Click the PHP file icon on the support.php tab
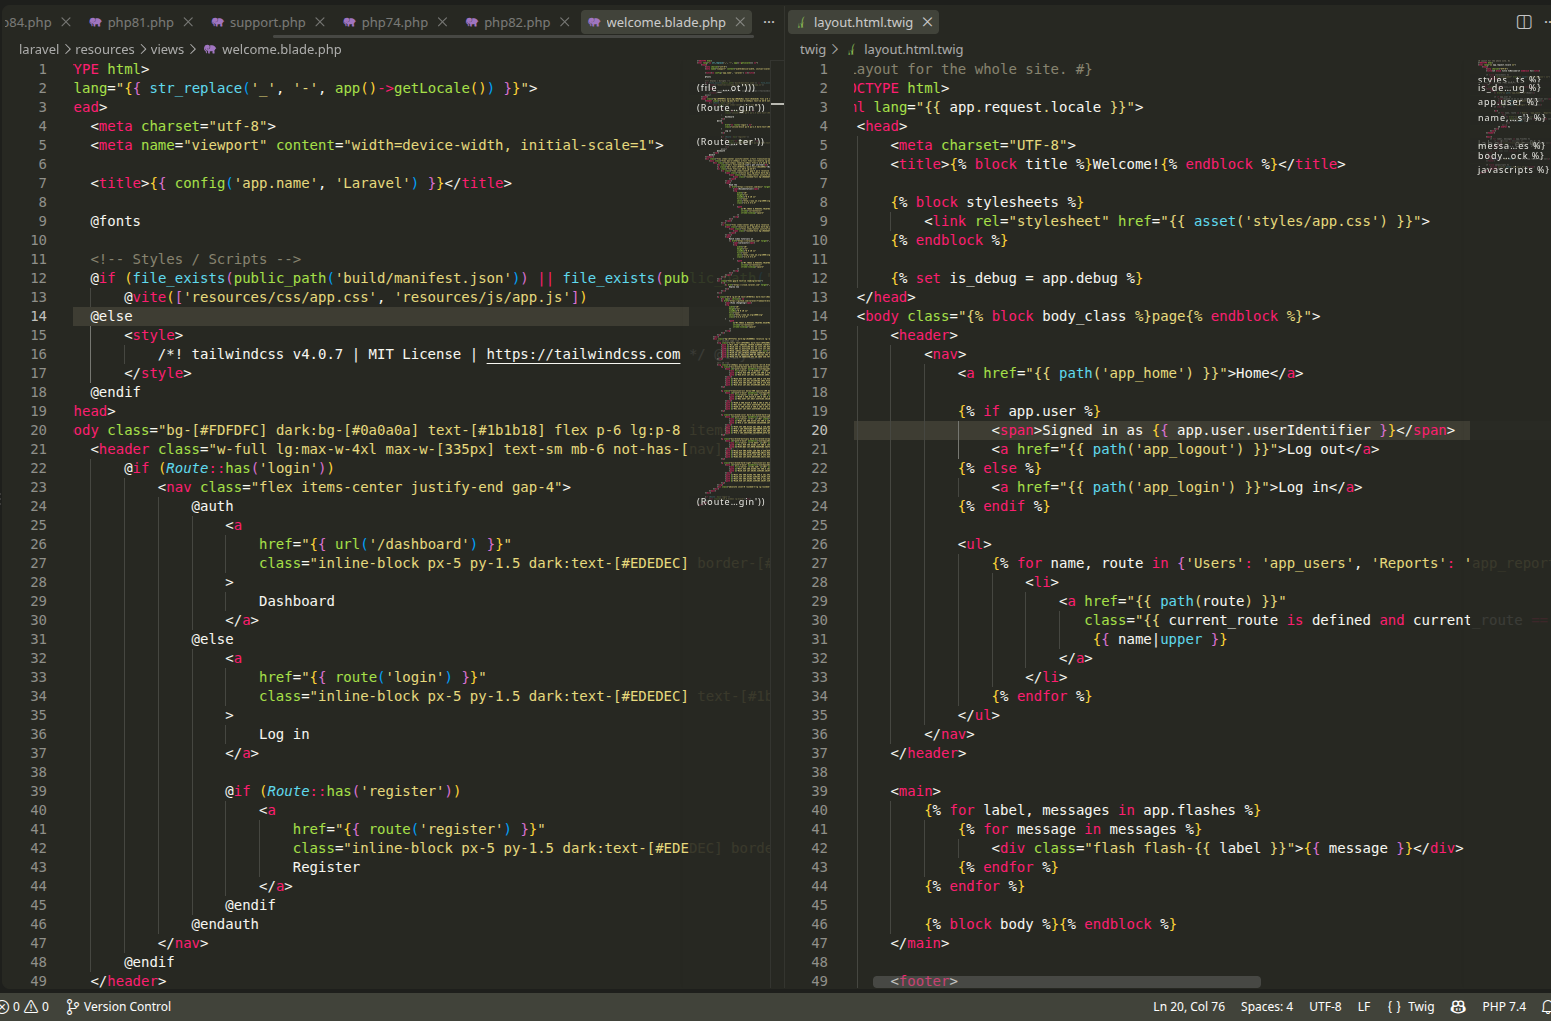 [218, 22]
